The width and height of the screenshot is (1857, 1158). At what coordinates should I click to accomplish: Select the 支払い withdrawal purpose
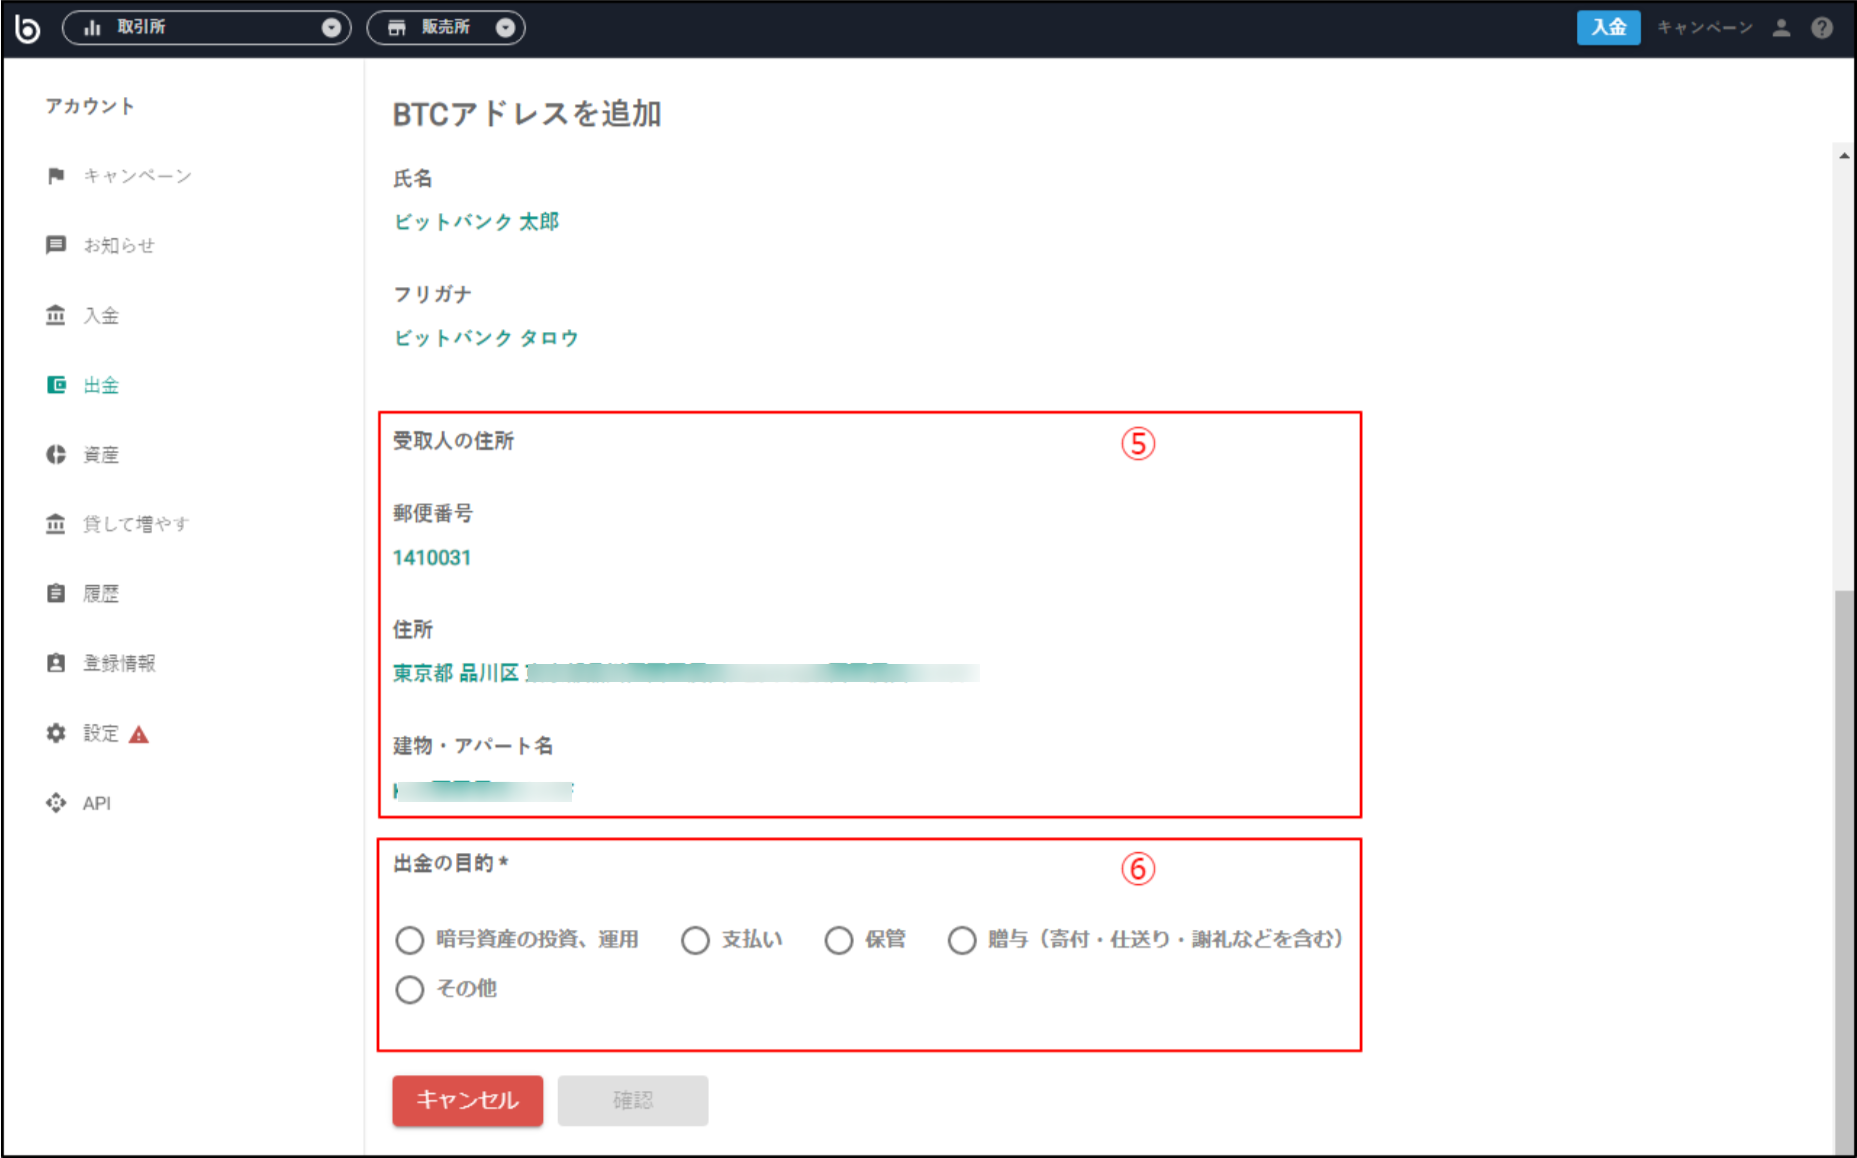tap(695, 940)
